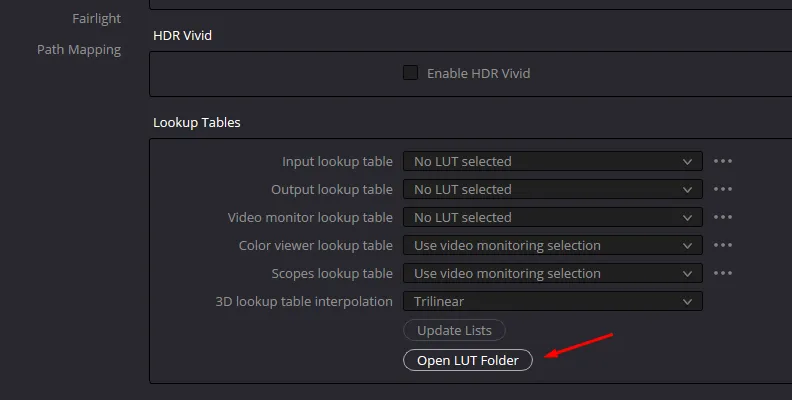The height and width of the screenshot is (400, 792).
Task: Expand Color viewer lookup table dropdown
Action: click(553, 245)
